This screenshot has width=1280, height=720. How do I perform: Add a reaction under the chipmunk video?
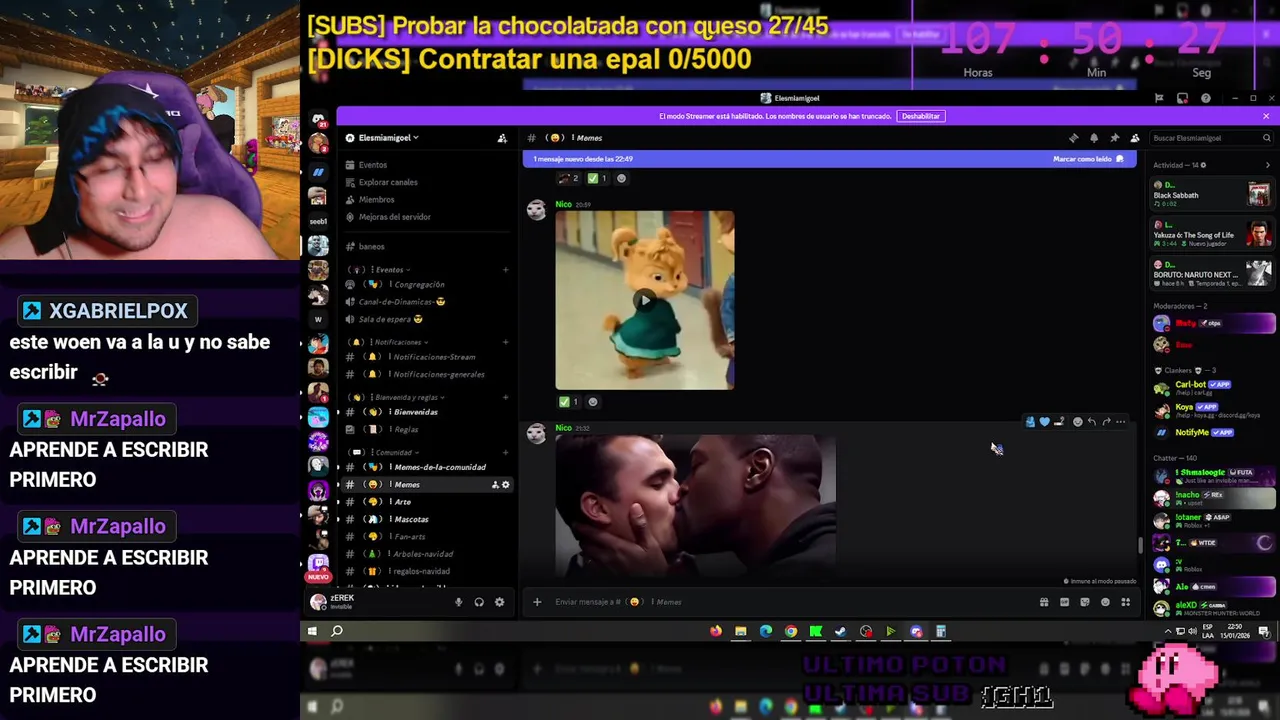[x=593, y=402]
